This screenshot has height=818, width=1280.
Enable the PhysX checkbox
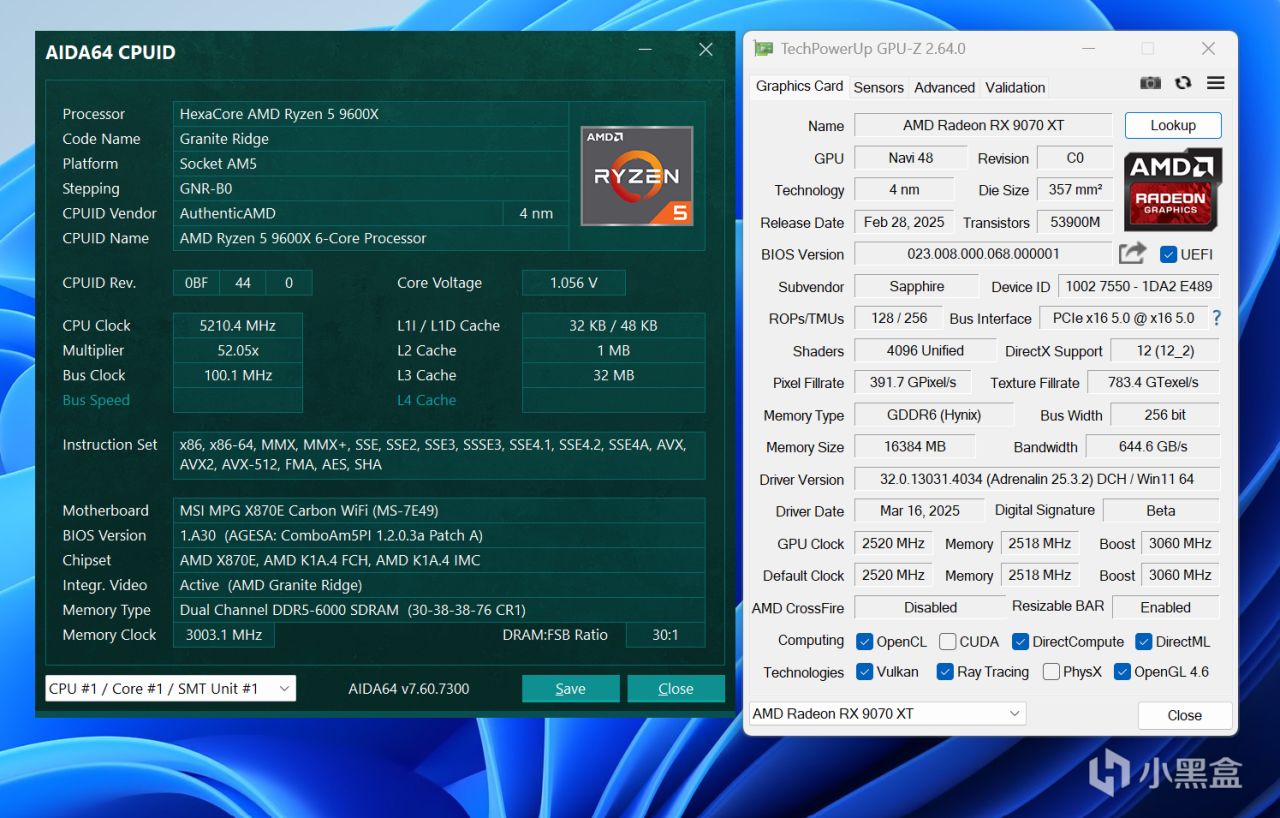coord(1051,672)
